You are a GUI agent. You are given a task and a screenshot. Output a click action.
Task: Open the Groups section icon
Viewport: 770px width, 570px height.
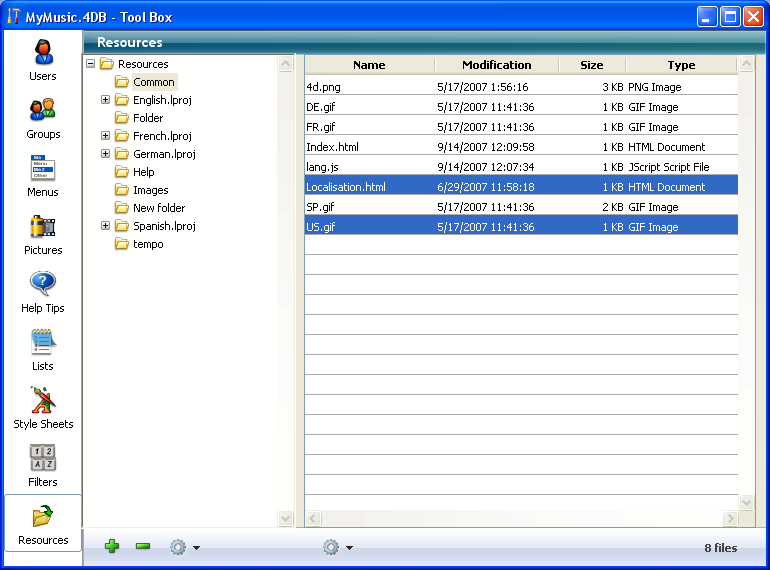tap(43, 110)
